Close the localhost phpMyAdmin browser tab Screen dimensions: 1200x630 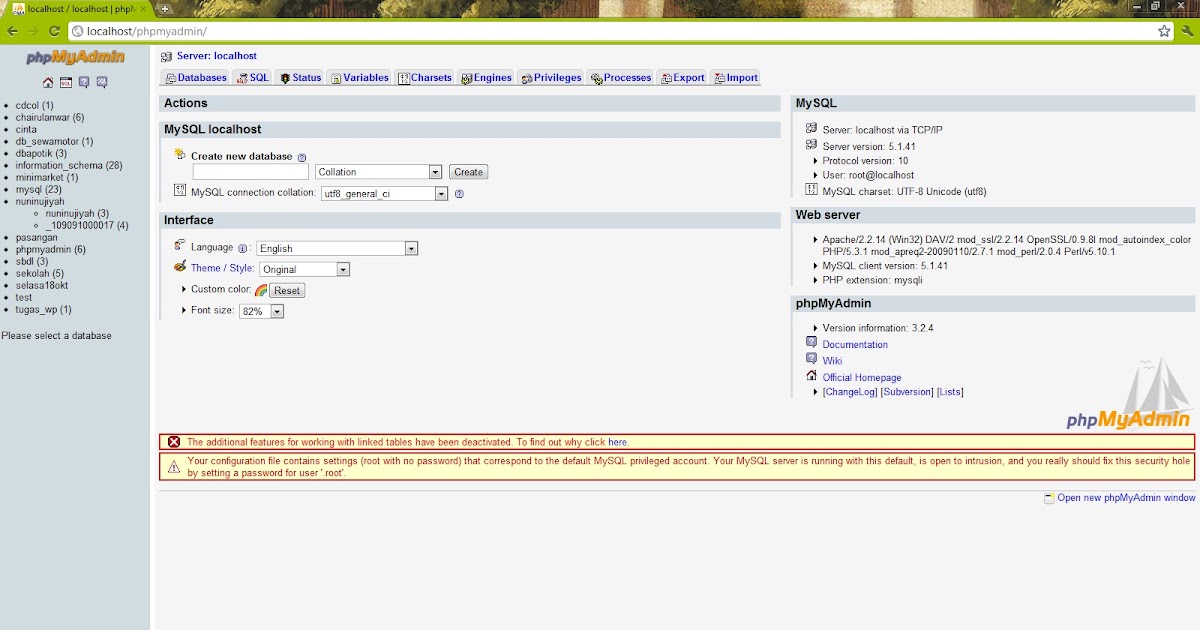(x=144, y=9)
